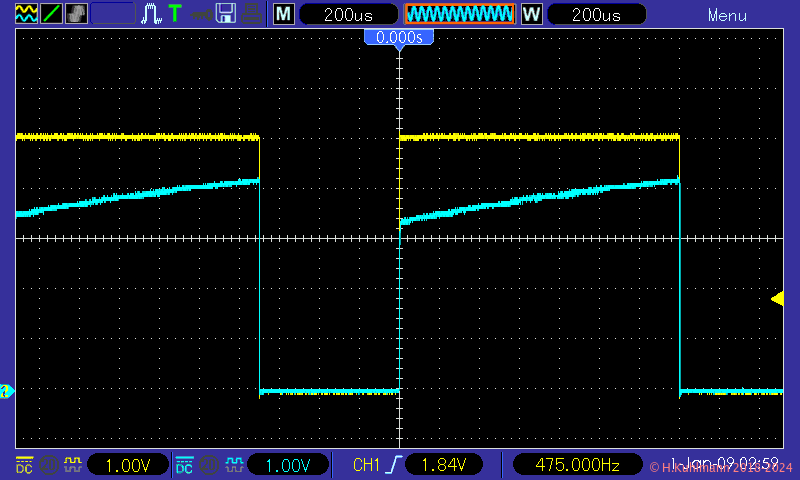Click the printer icon
800x480 pixels.
(252, 14)
